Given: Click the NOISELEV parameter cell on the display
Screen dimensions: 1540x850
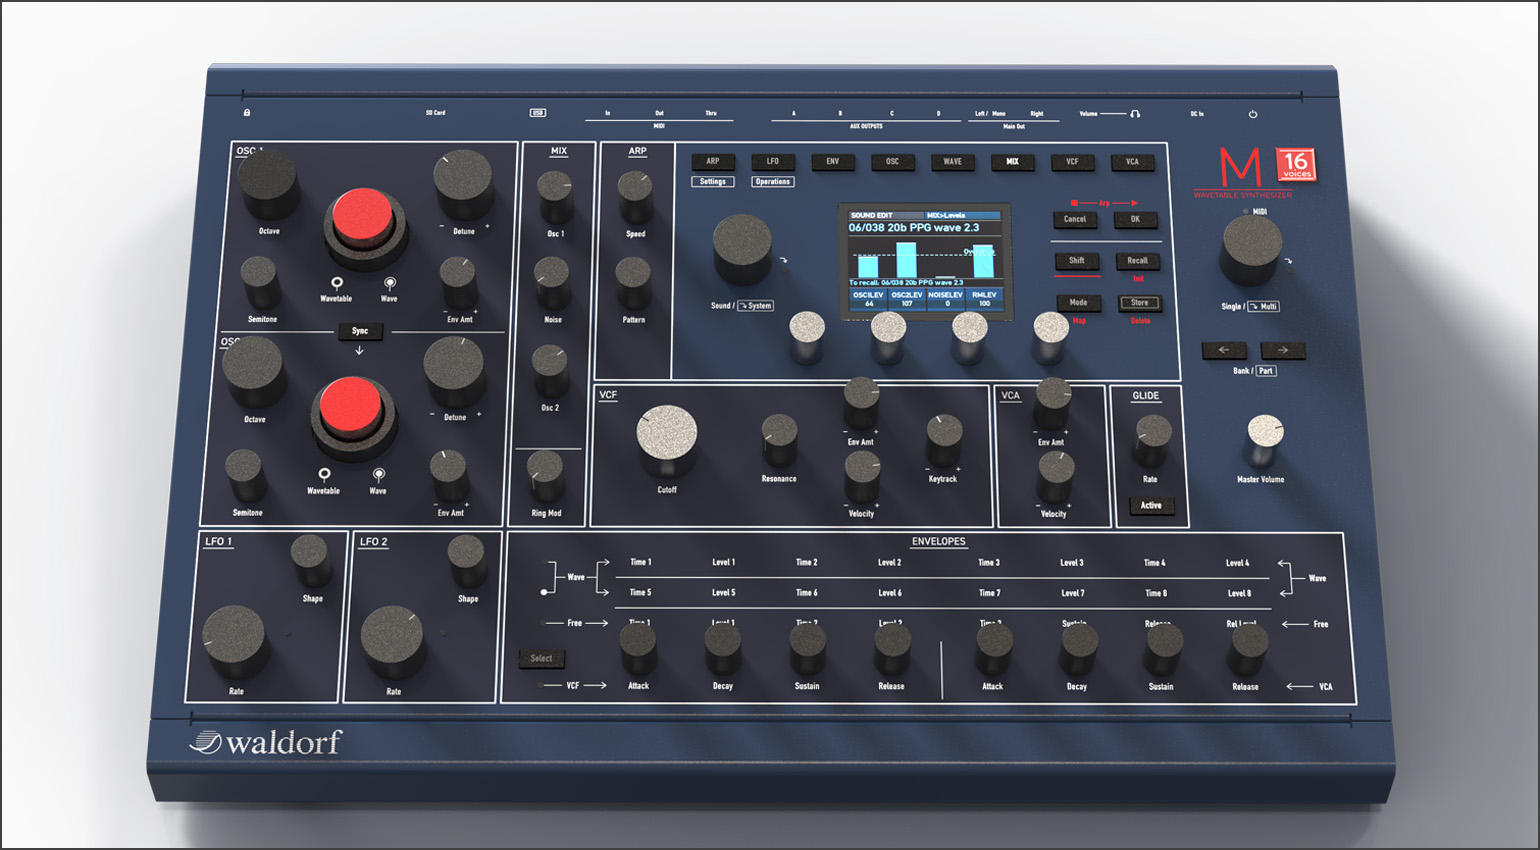Looking at the screenshot, I should click(x=946, y=298).
